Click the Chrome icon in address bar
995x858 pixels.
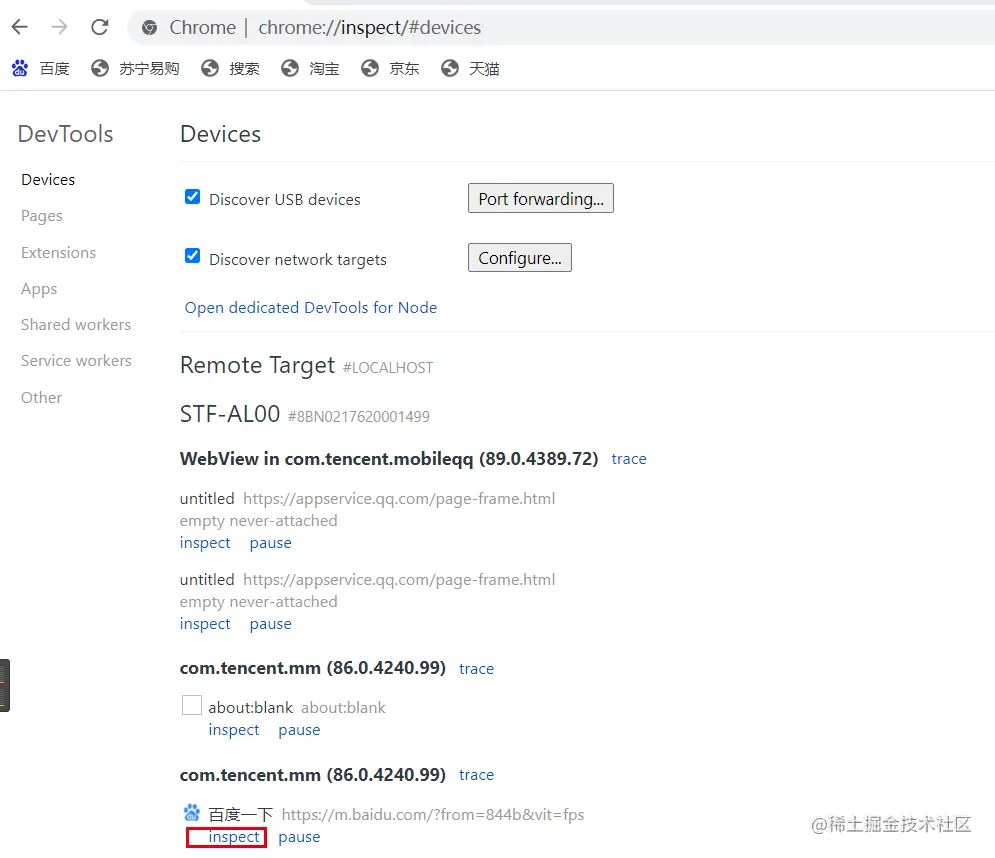coord(150,27)
